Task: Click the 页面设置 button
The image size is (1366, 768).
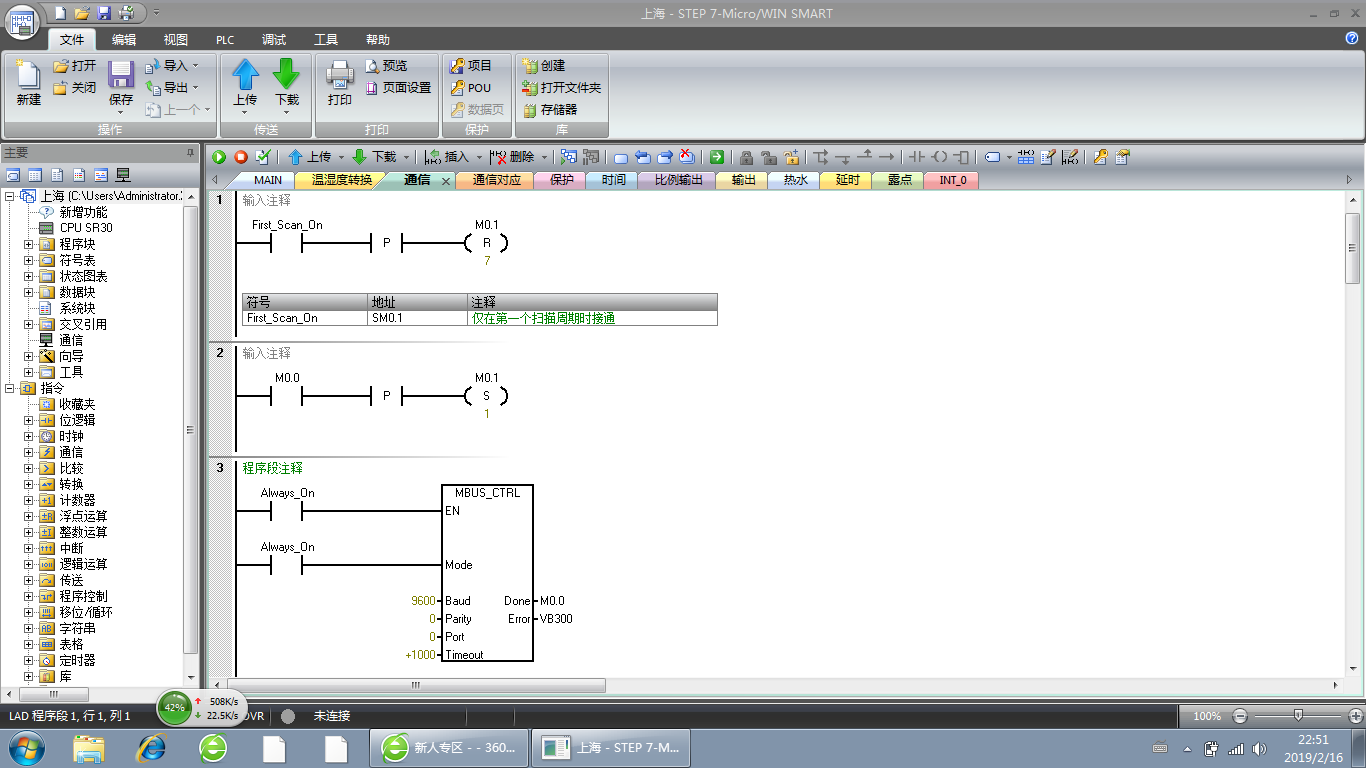Action: (398, 88)
